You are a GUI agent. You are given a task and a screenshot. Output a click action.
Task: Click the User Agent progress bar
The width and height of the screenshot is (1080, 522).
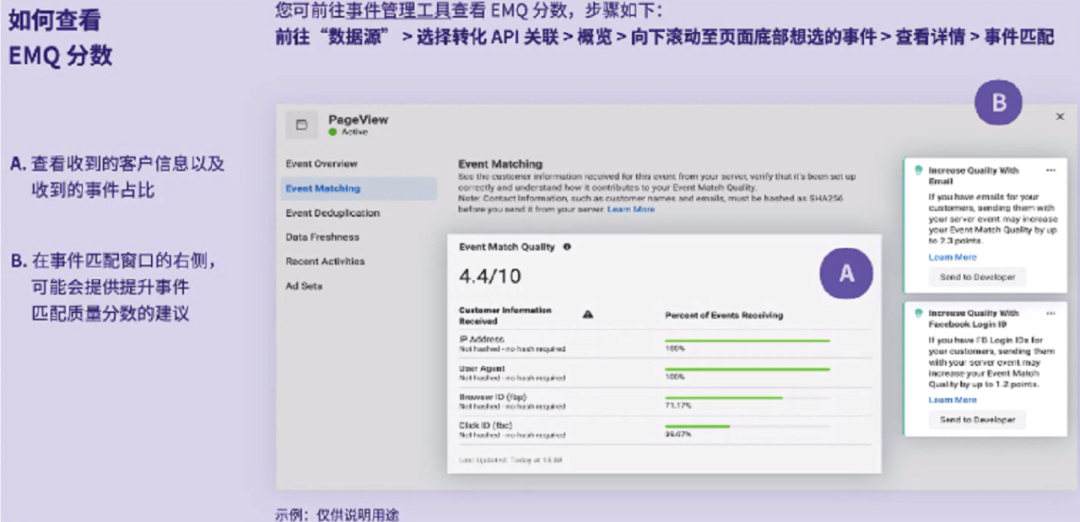tap(747, 369)
